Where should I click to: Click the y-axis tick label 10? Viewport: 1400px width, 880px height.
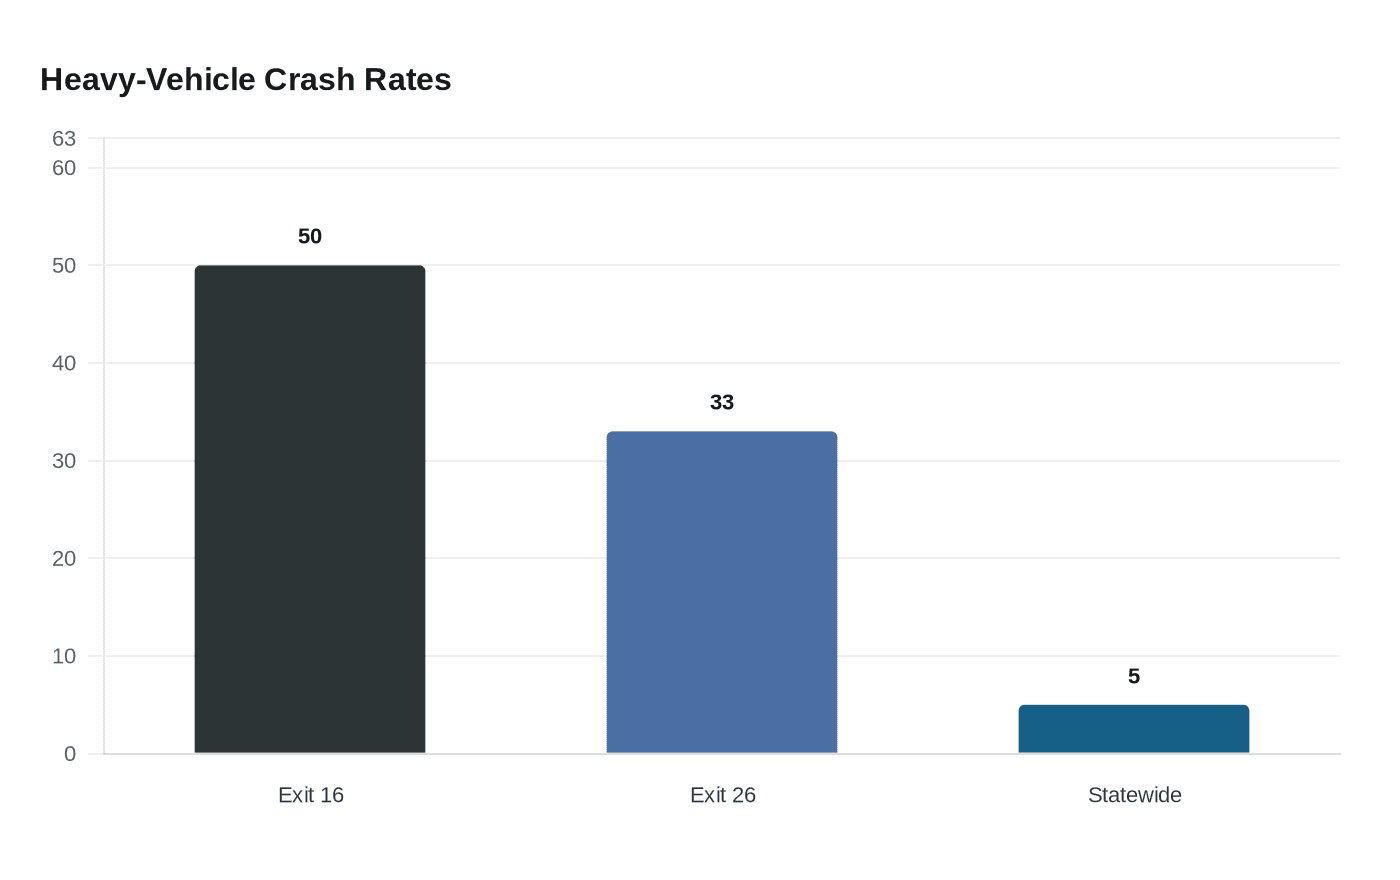point(64,656)
